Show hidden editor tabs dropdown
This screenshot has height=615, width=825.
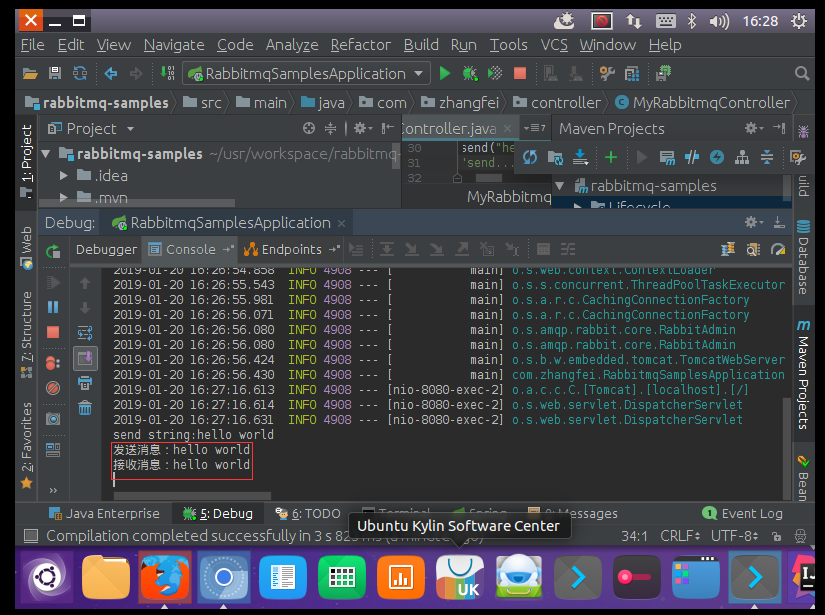click(x=535, y=128)
